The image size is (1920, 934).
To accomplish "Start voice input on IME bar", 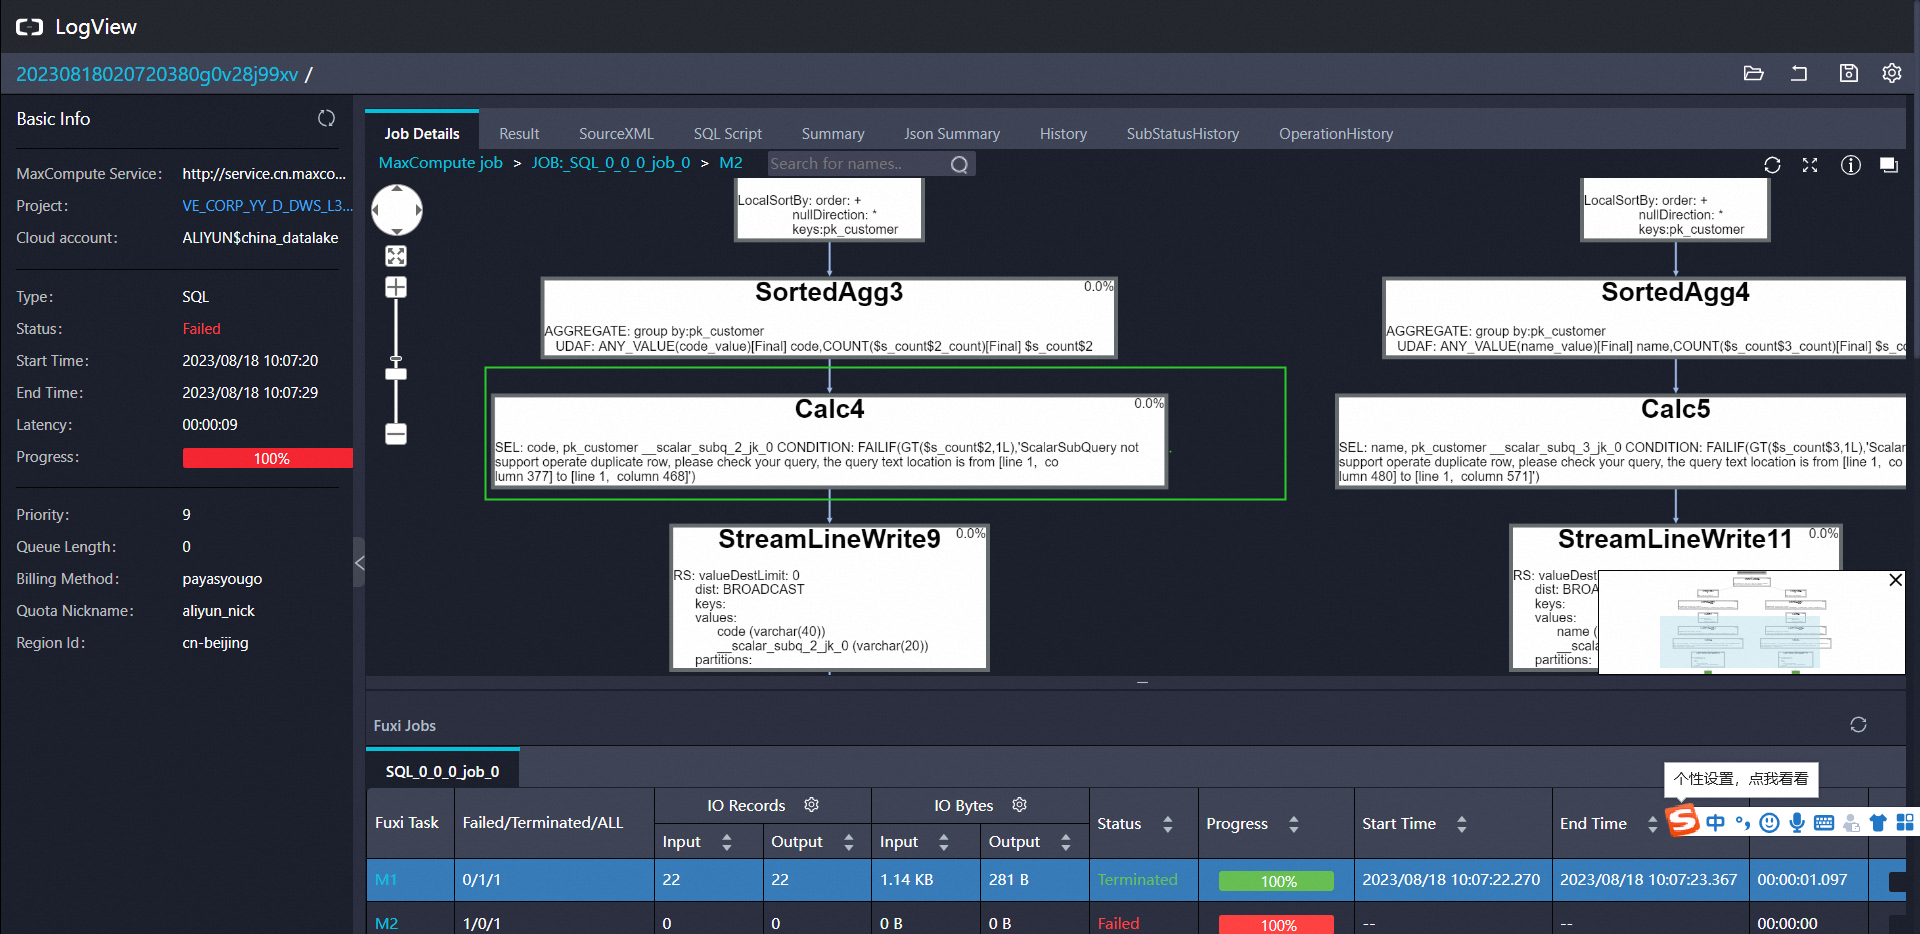I will tap(1797, 822).
